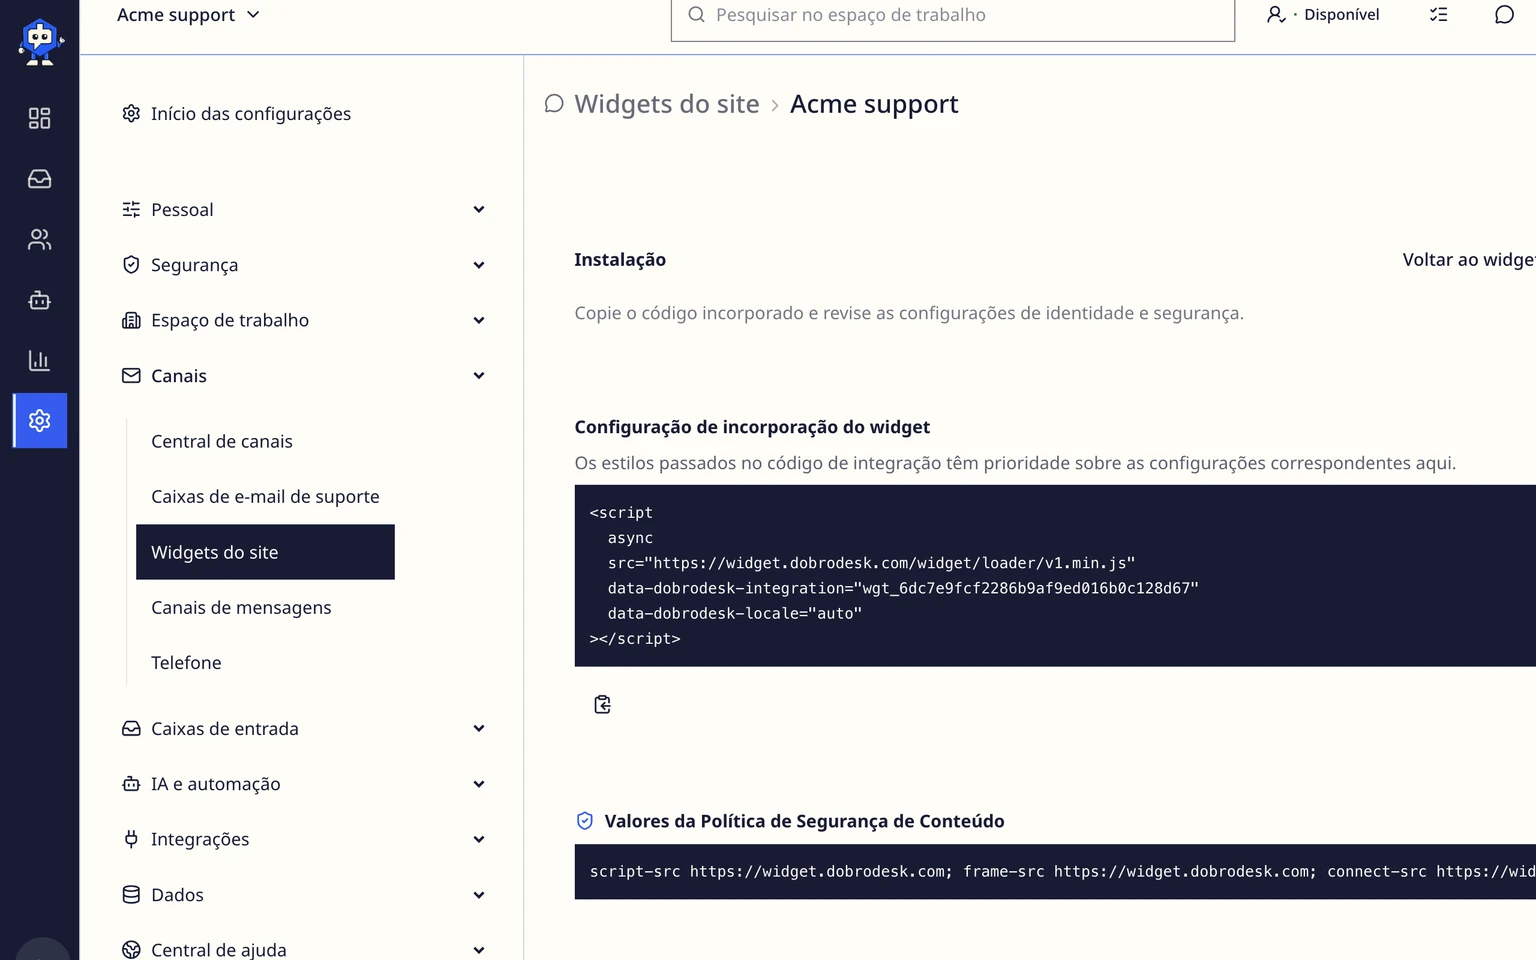
Task: Click the gear icon beside Início das configurações
Action: (131, 113)
